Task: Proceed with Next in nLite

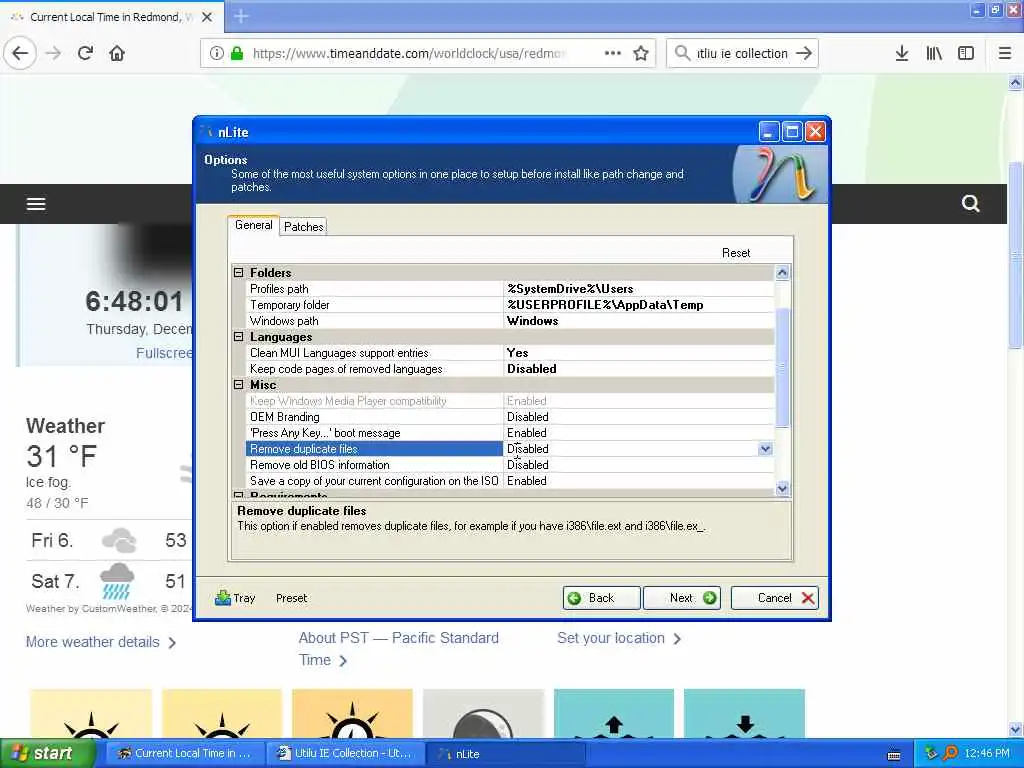Action: point(682,598)
